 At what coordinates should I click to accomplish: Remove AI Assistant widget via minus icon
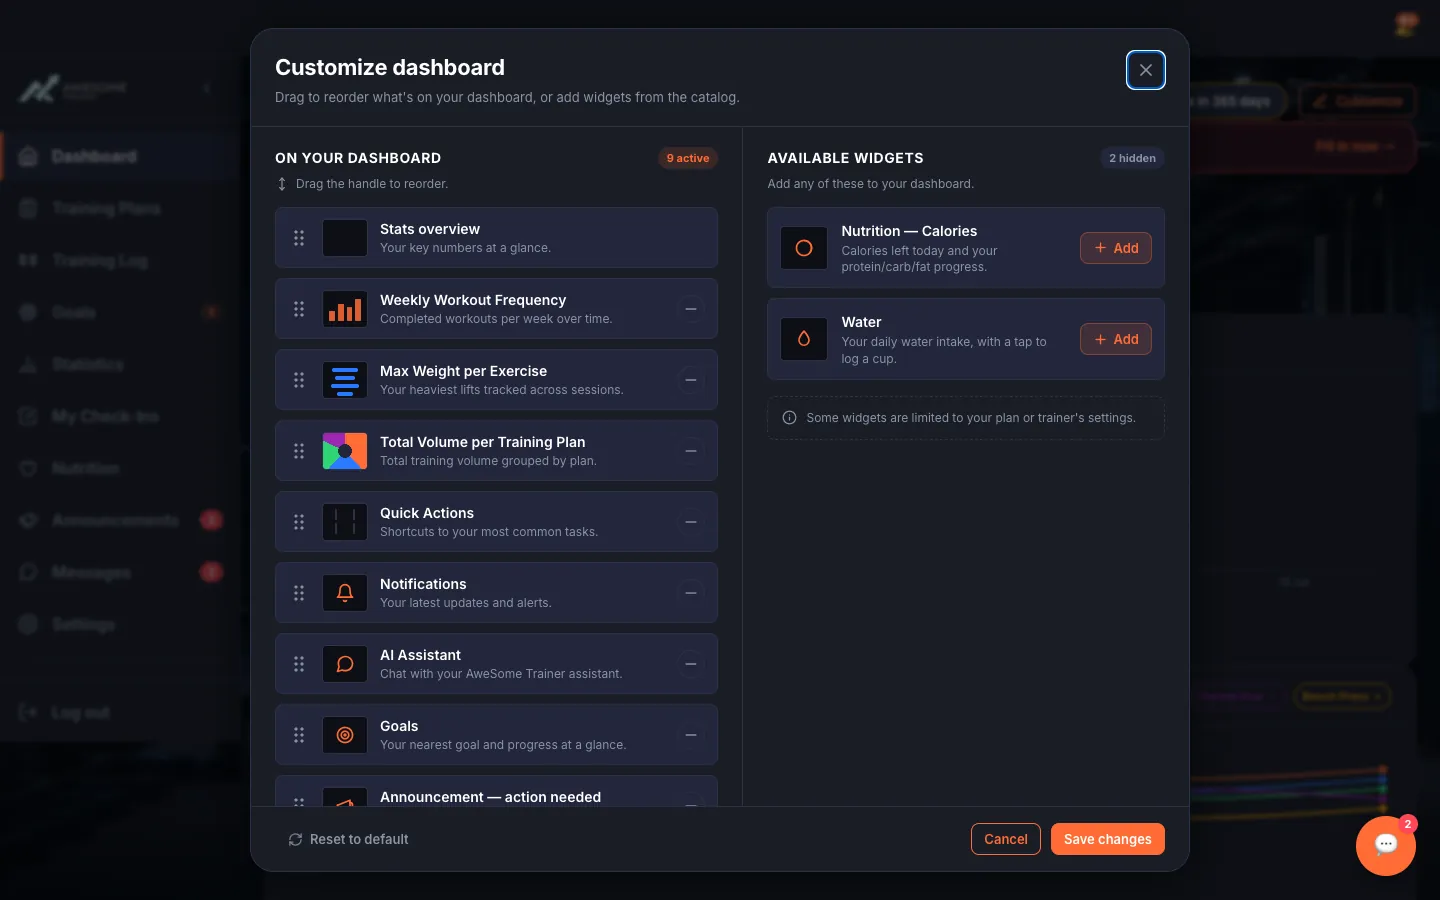[690, 664]
